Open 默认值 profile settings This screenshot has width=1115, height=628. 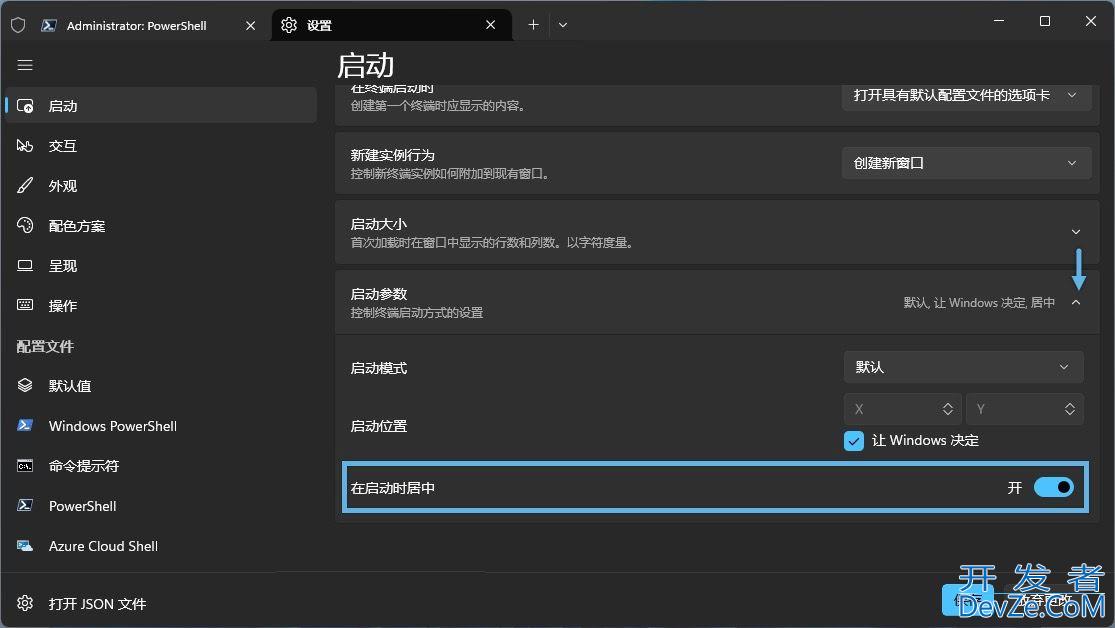click(x=161, y=385)
